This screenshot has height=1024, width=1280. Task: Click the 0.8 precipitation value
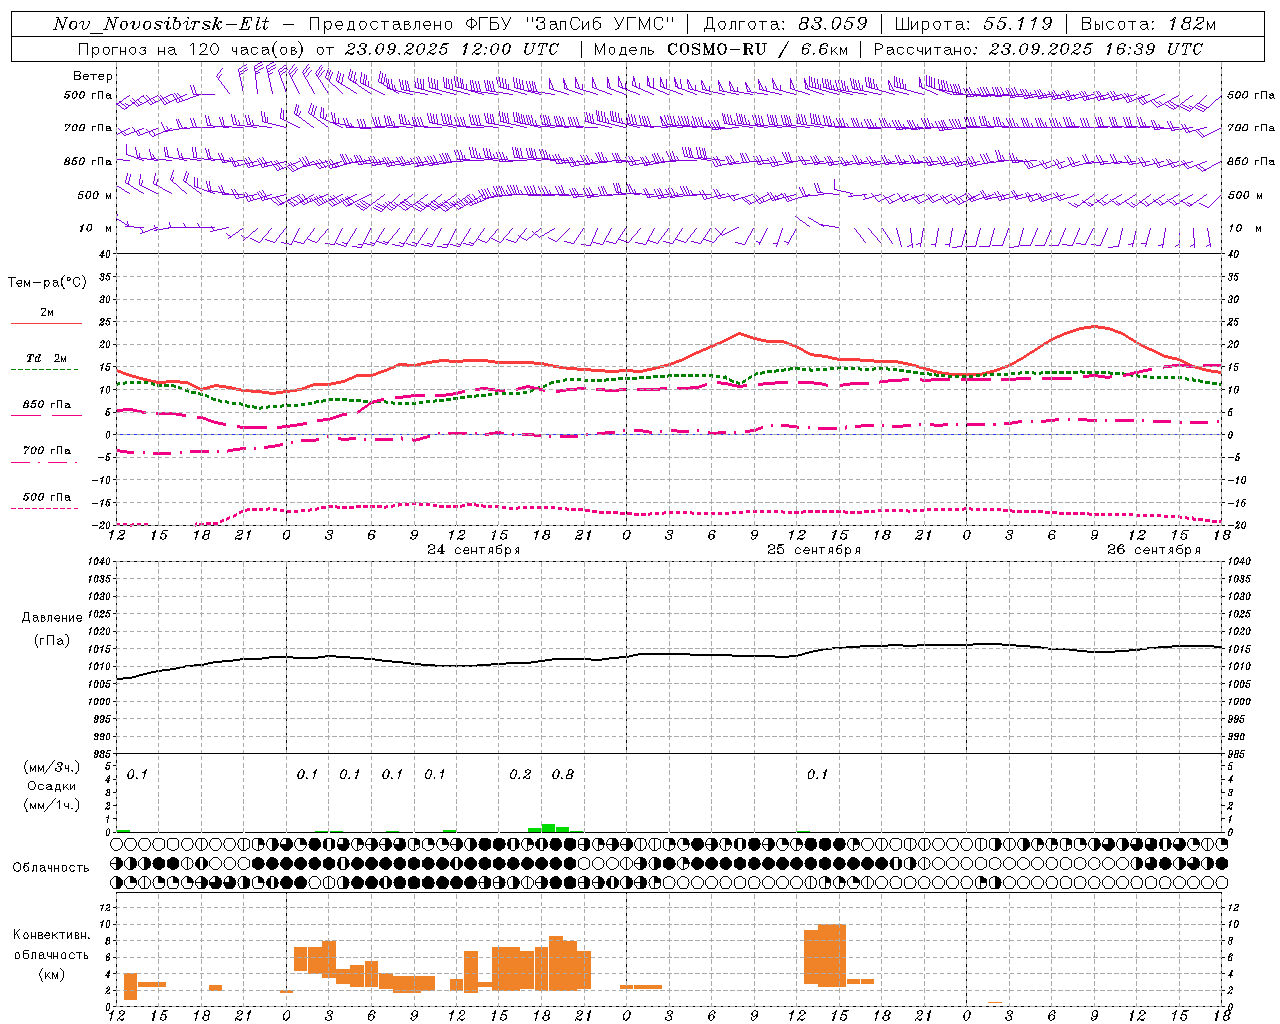(563, 774)
